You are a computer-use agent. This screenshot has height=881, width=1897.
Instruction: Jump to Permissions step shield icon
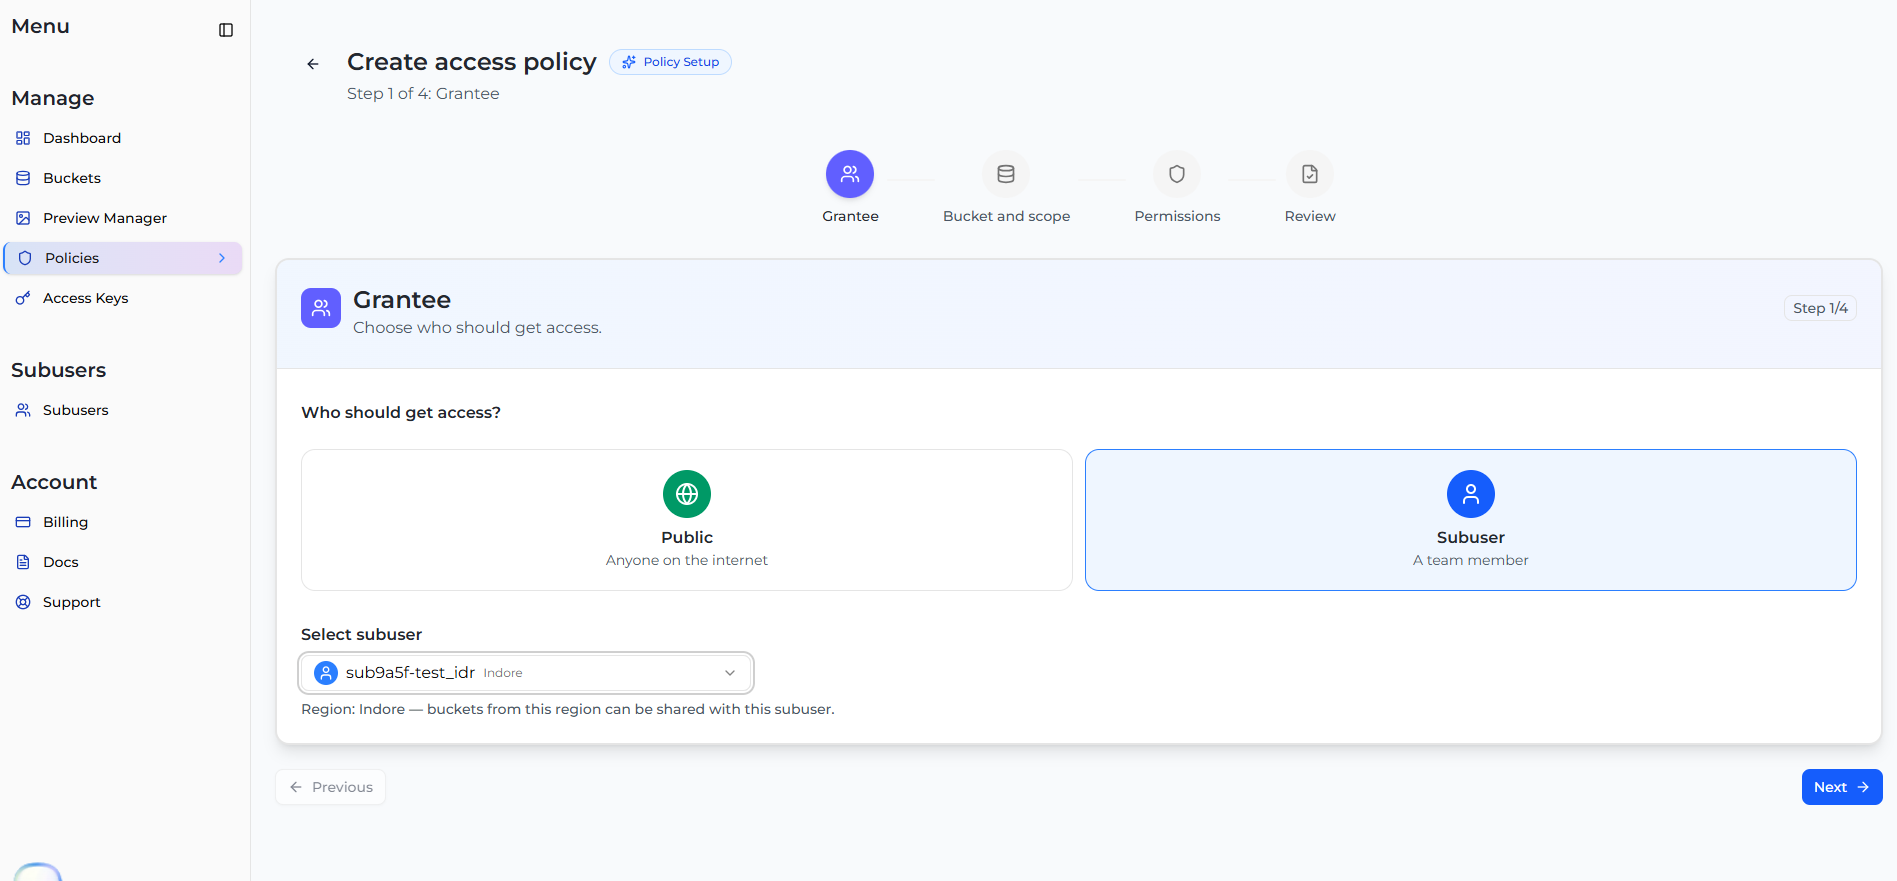(x=1177, y=174)
